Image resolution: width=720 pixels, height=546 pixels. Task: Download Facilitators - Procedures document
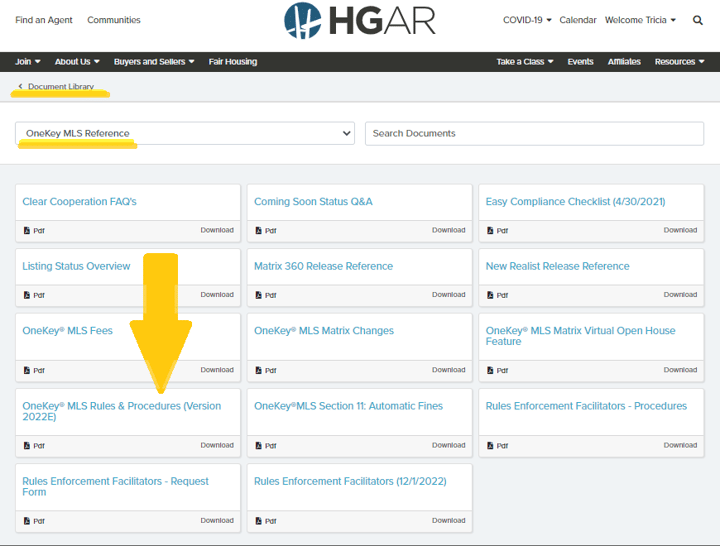(680, 445)
